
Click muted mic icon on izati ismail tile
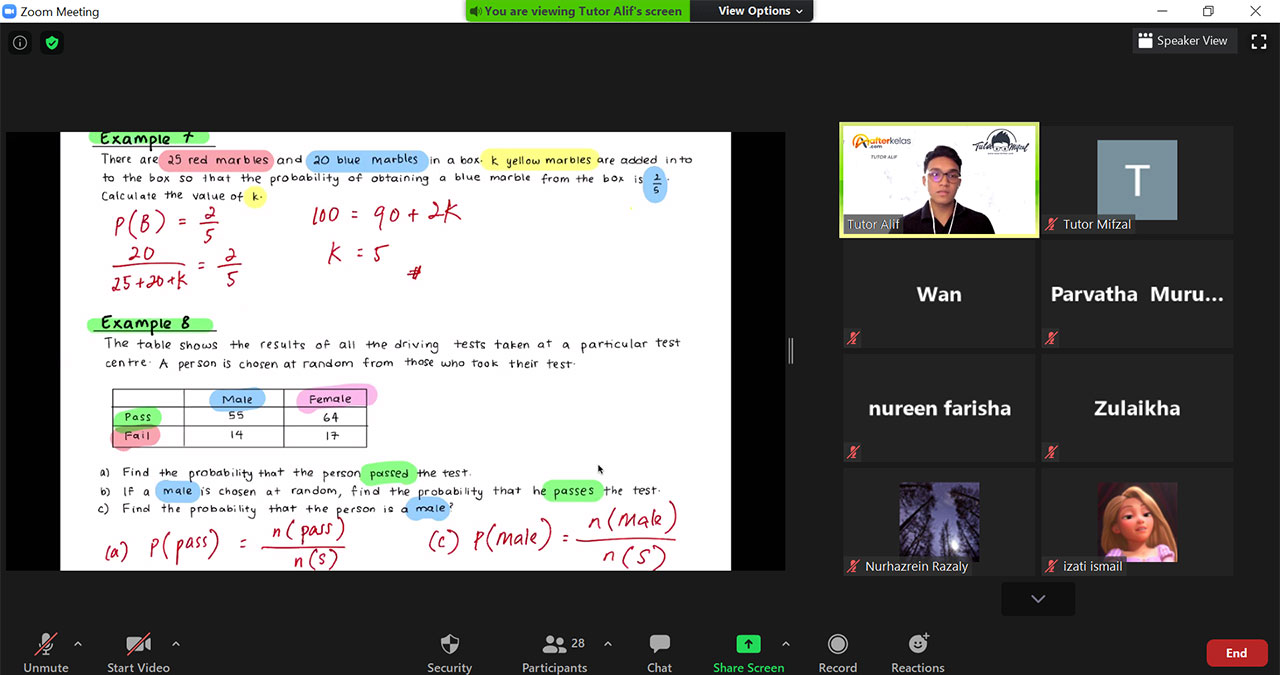click(1052, 566)
